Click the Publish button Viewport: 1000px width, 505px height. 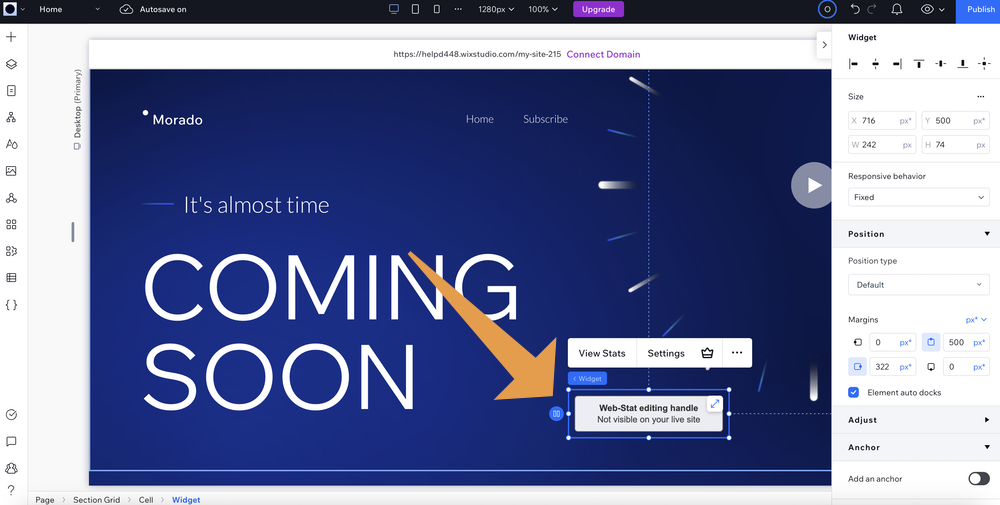tap(978, 10)
